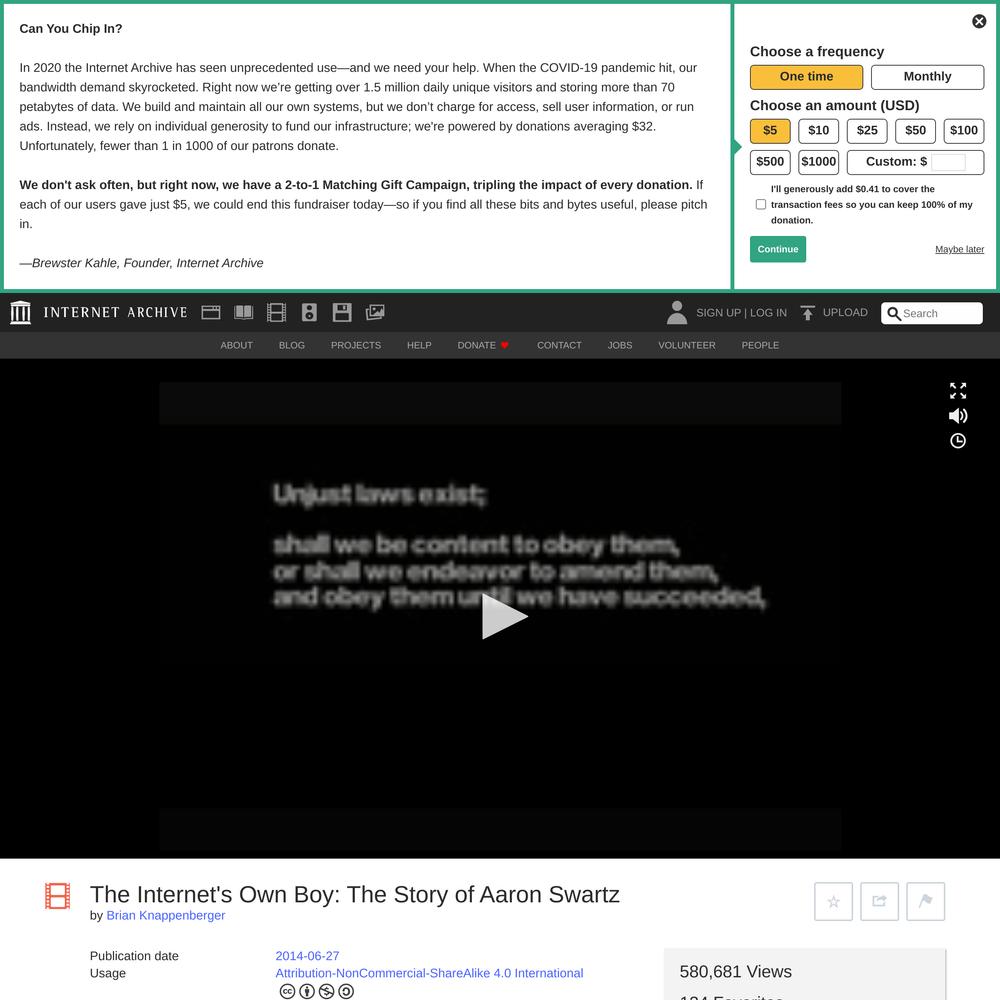Open the Internet Archive home logo
Image resolution: width=1000 pixels, height=1000 pixels.
tap(20, 312)
